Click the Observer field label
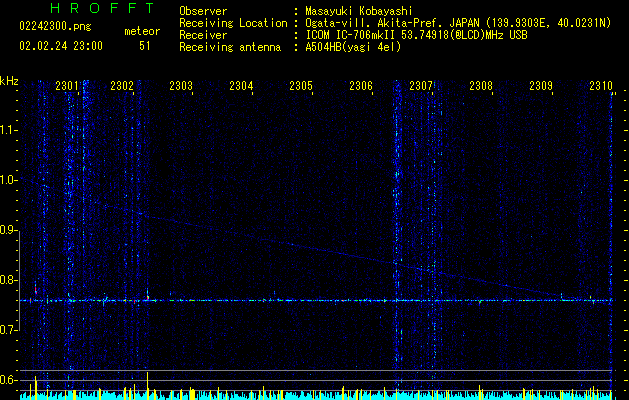 click(x=203, y=11)
